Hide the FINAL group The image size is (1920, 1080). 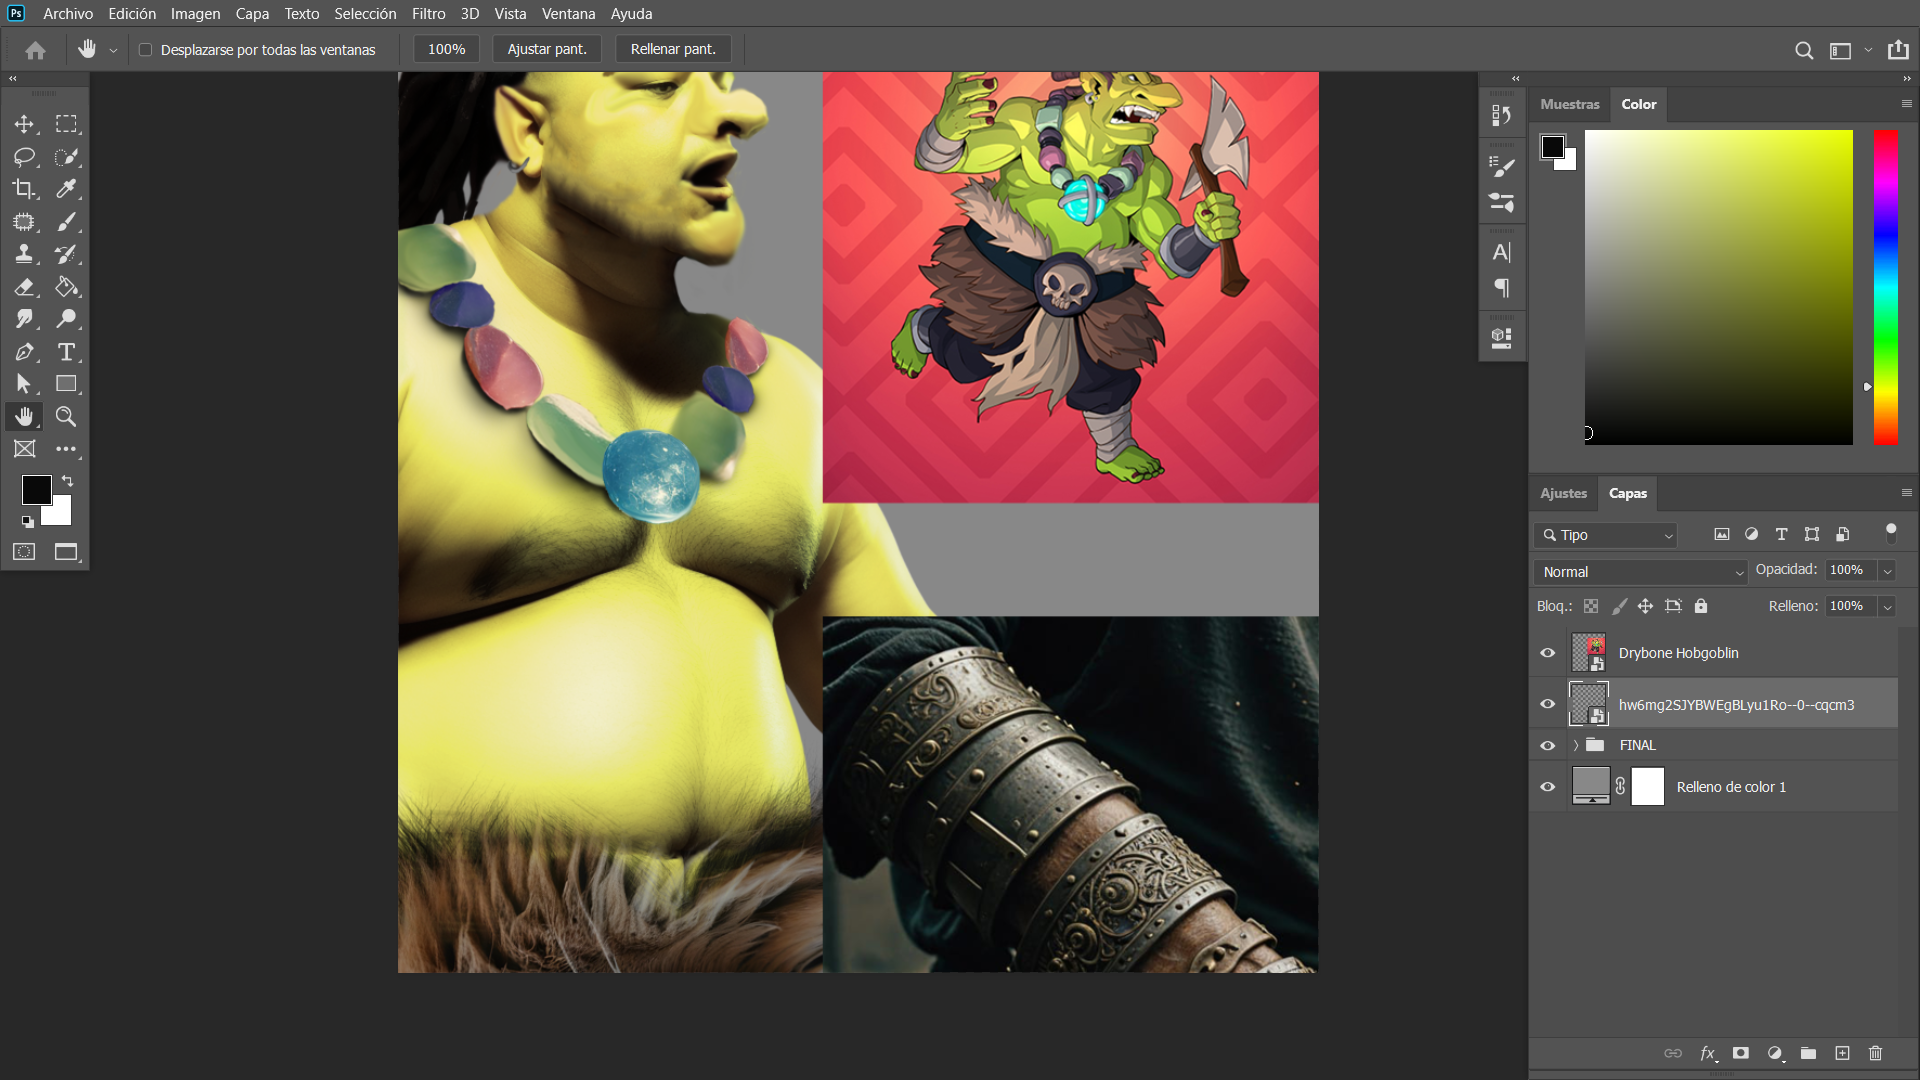pyautogui.click(x=1547, y=746)
